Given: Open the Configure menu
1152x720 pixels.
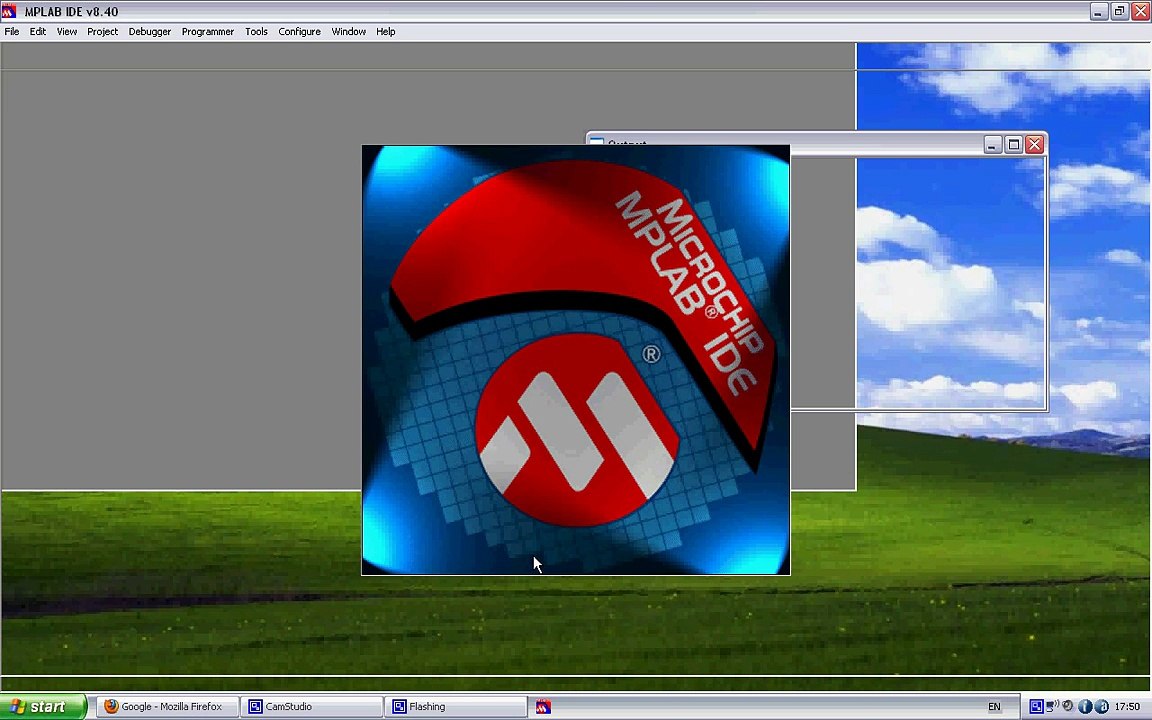Looking at the screenshot, I should [x=300, y=32].
